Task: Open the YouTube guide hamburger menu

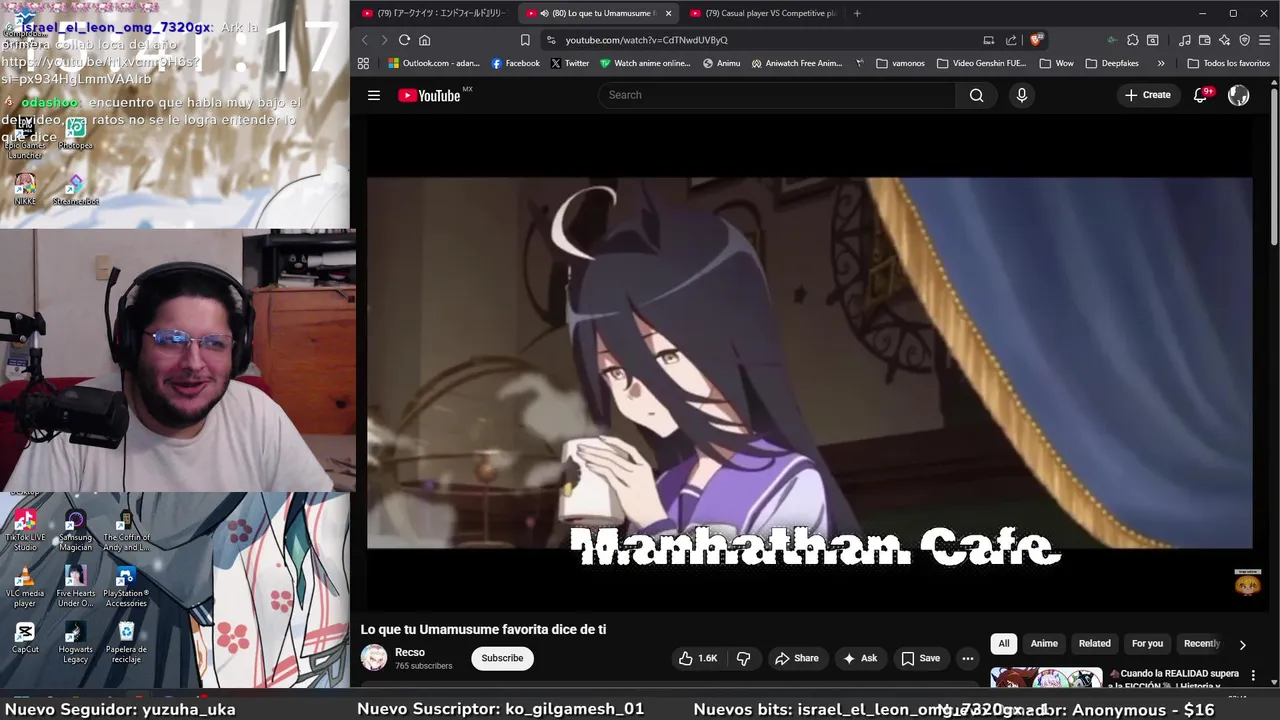Action: click(x=374, y=95)
